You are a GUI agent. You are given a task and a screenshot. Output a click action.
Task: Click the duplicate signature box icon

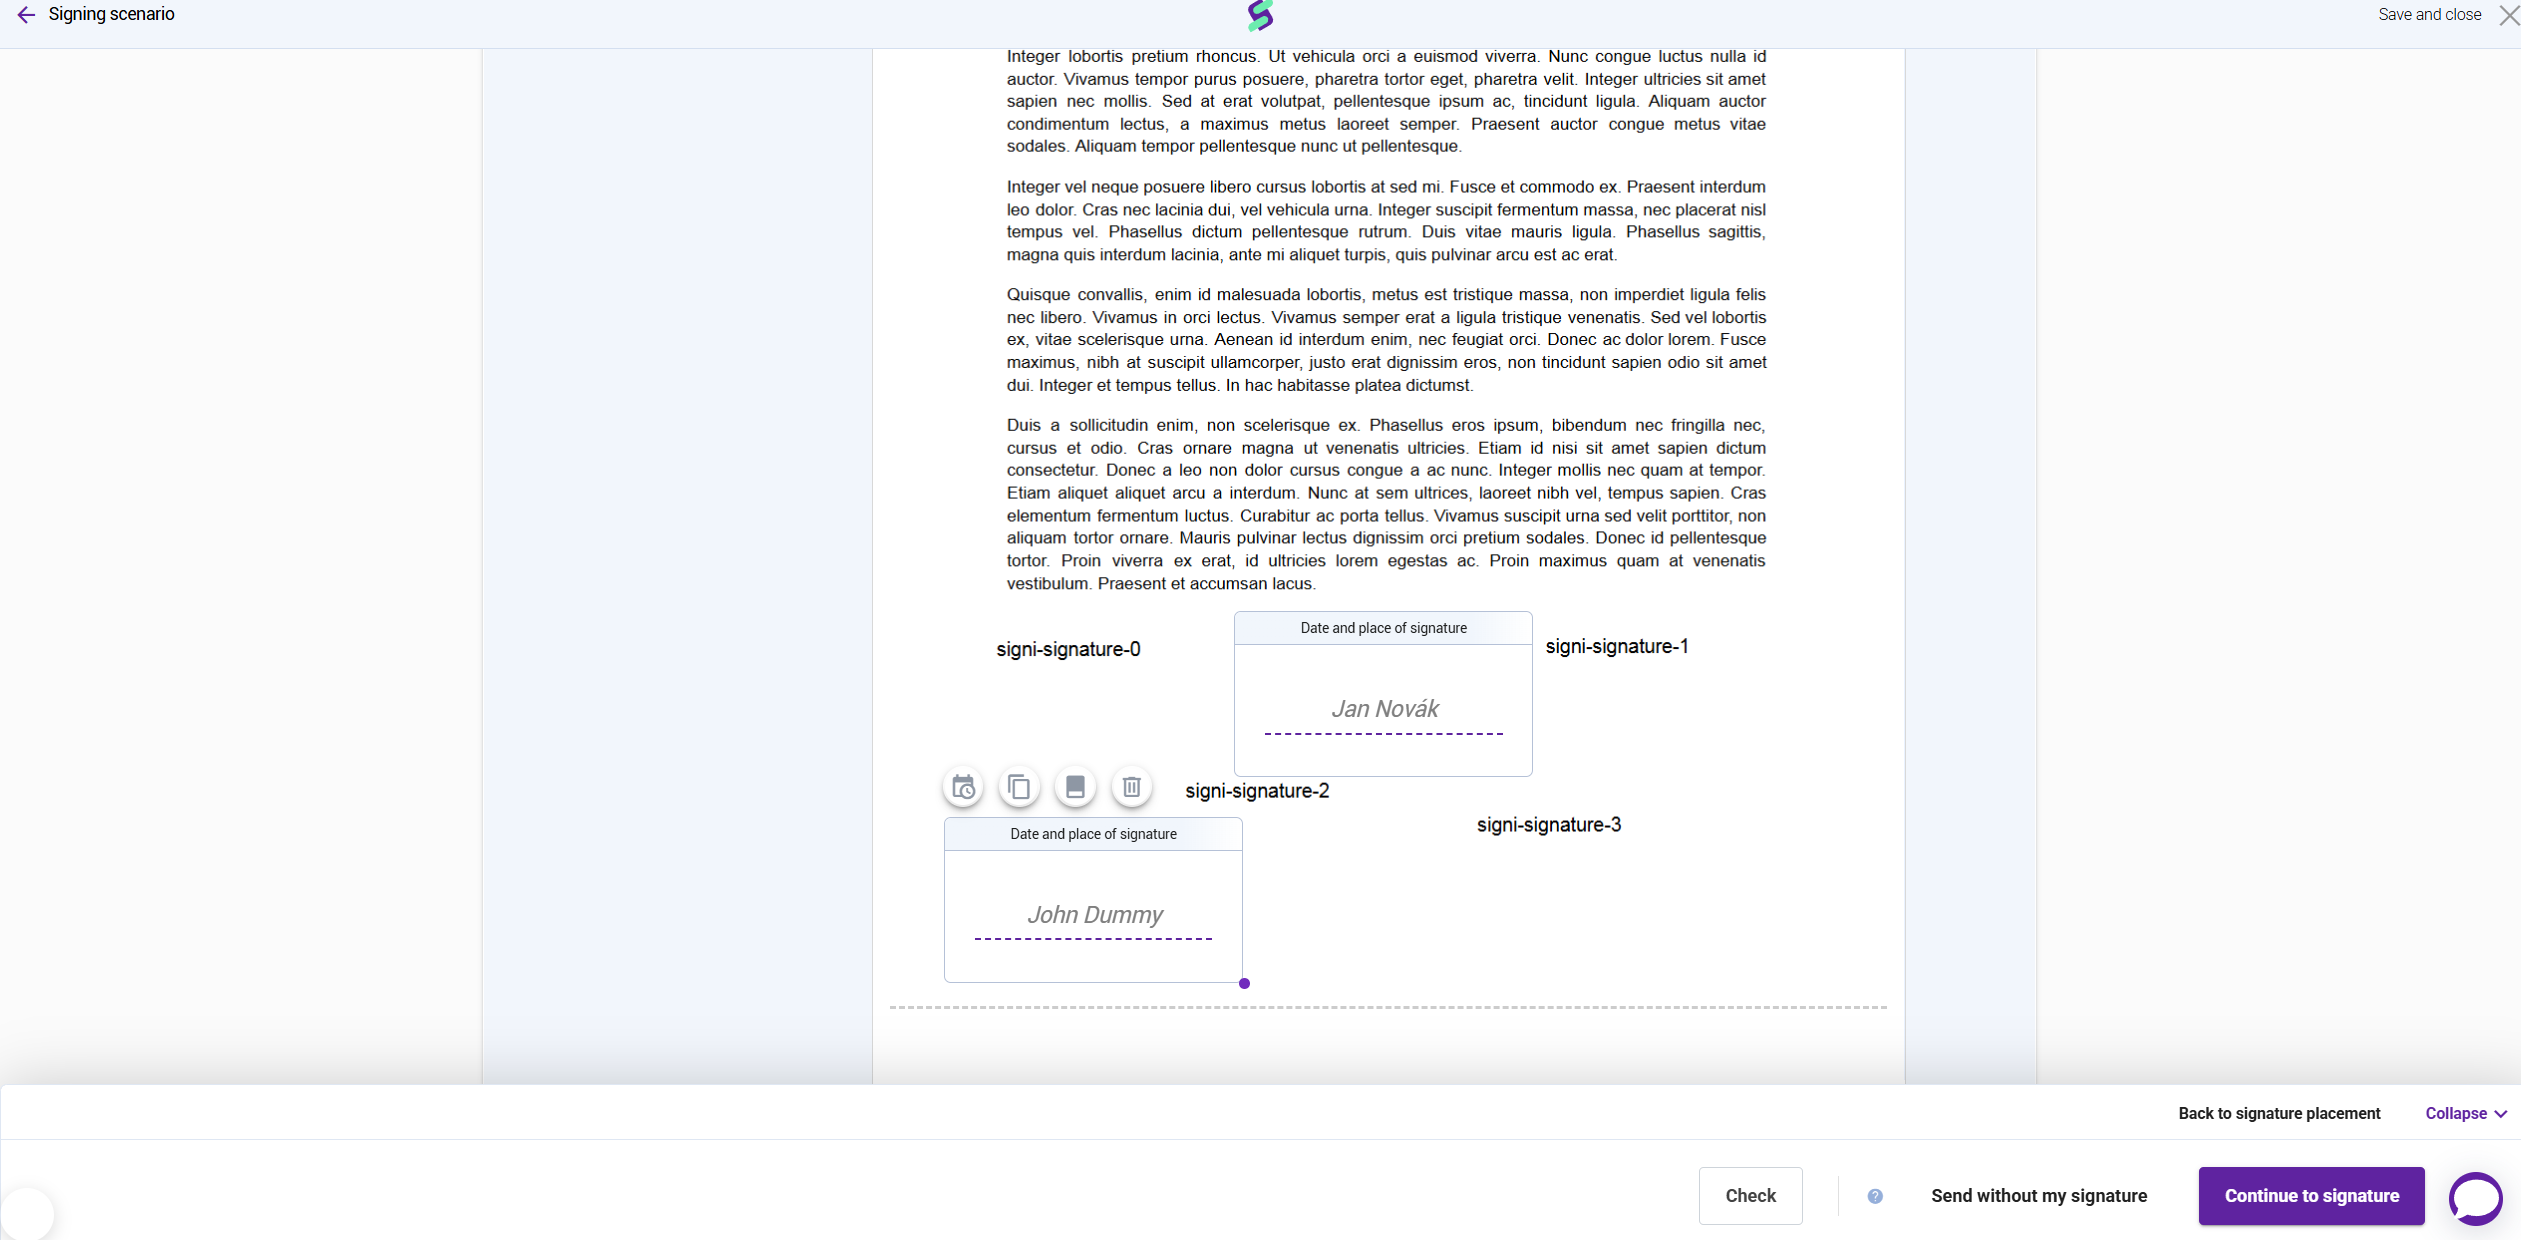1019,787
